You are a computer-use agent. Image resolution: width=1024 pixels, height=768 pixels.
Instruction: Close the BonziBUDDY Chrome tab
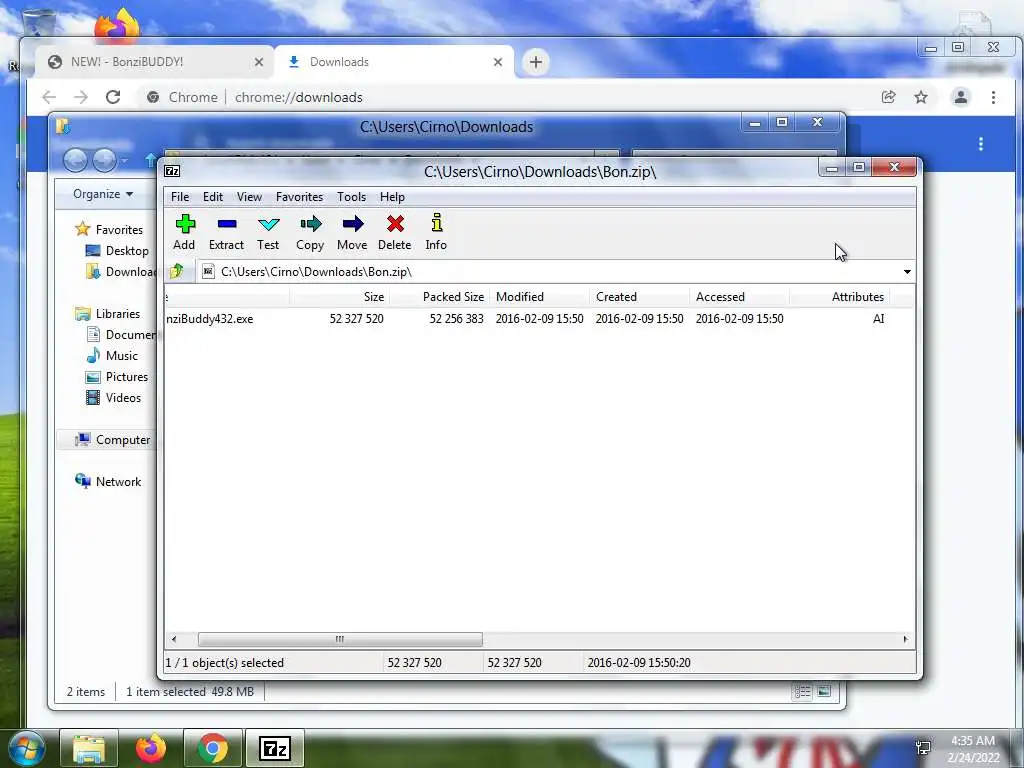259,62
